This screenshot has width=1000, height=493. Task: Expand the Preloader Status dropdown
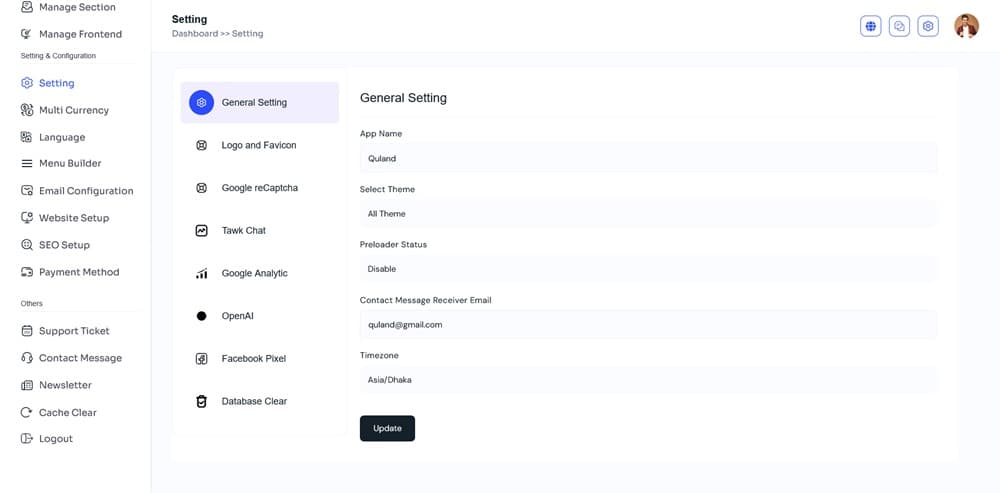click(x=647, y=269)
